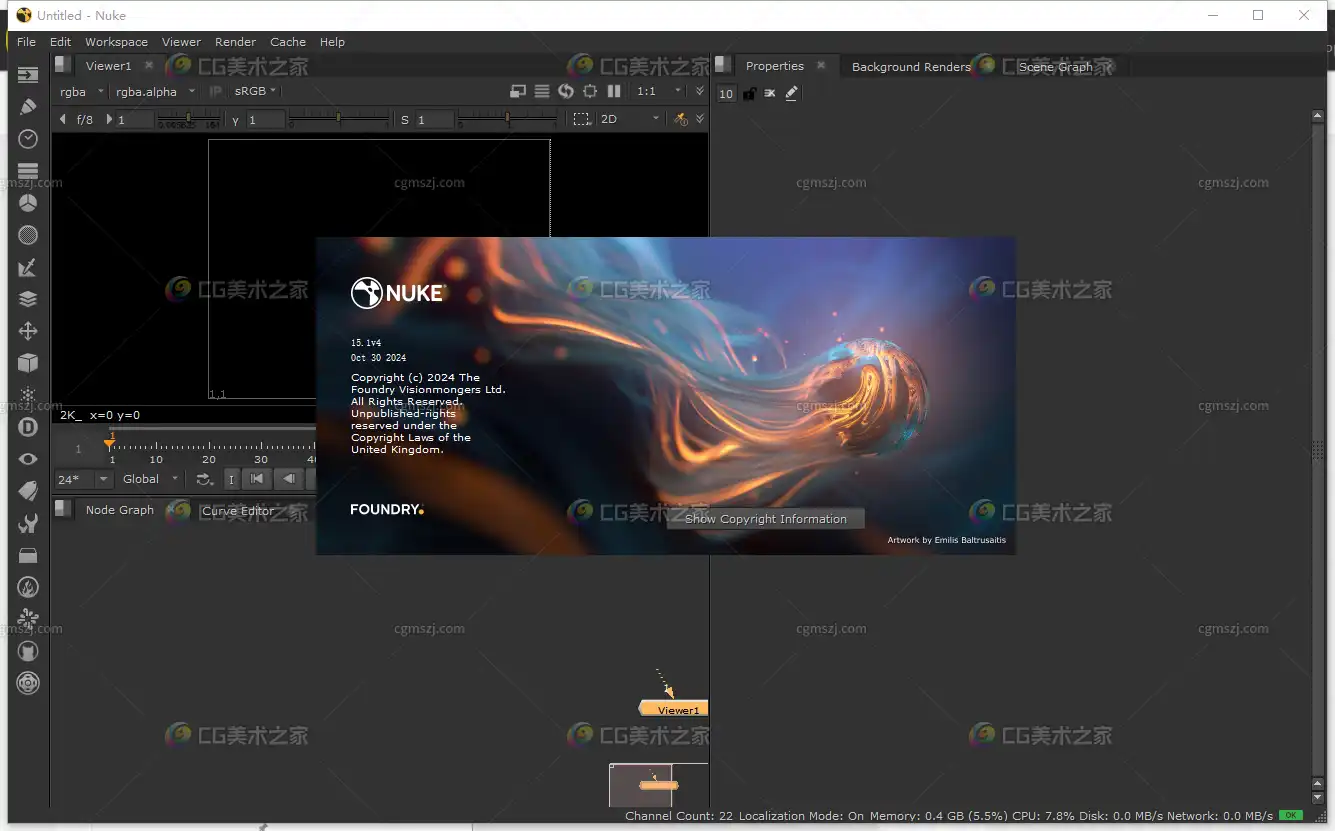Click Show Copyright Information button

coord(765,519)
